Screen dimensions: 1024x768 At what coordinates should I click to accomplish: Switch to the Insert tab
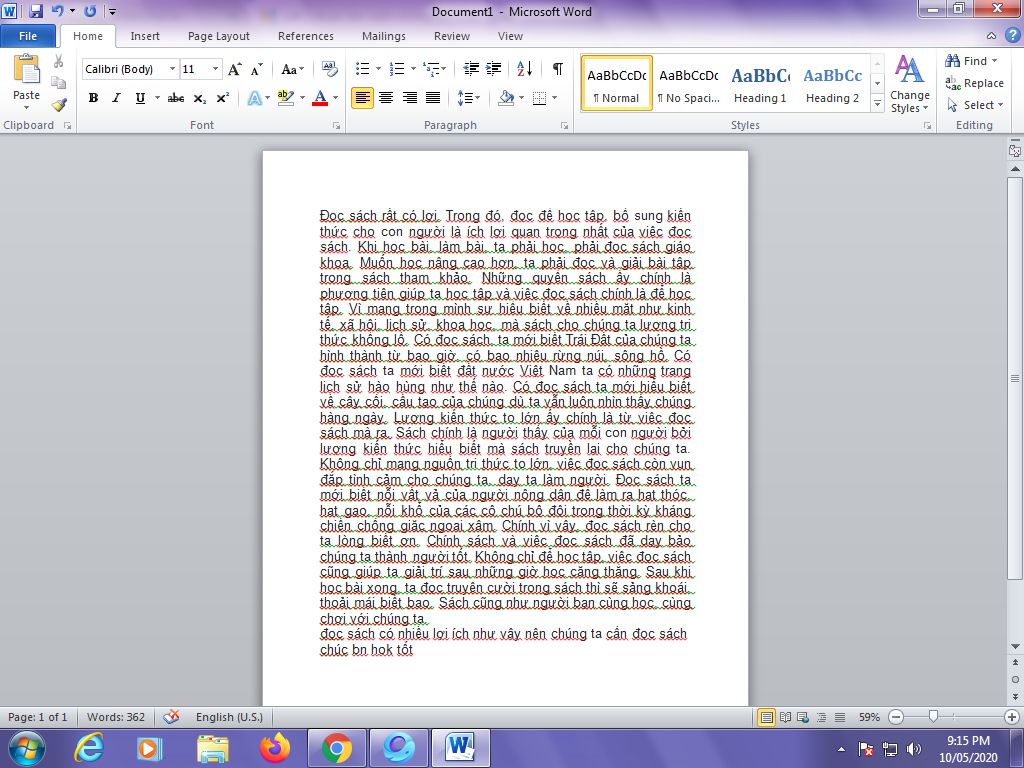coord(145,36)
